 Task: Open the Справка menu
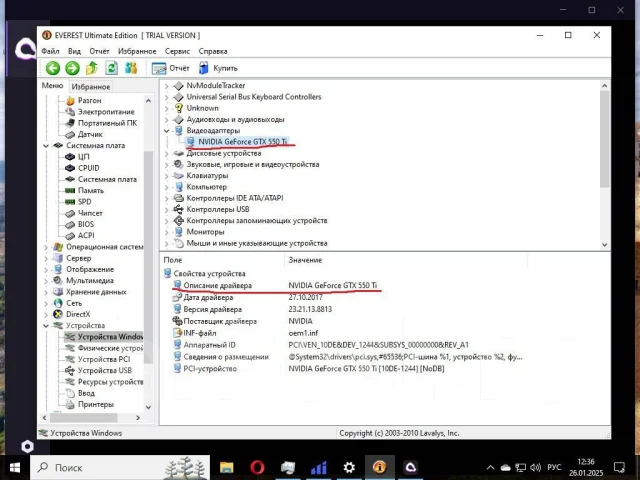pos(213,51)
